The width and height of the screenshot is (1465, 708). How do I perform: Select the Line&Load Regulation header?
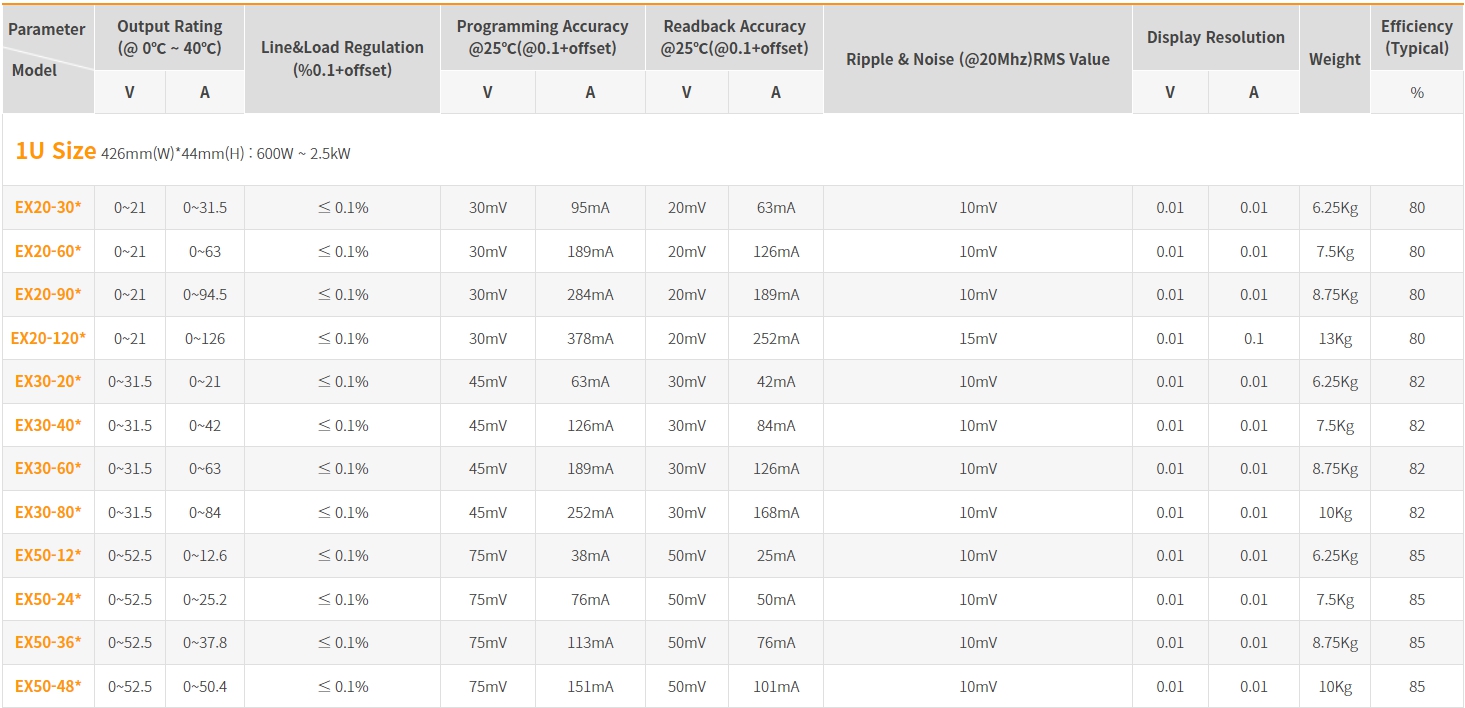342,59
